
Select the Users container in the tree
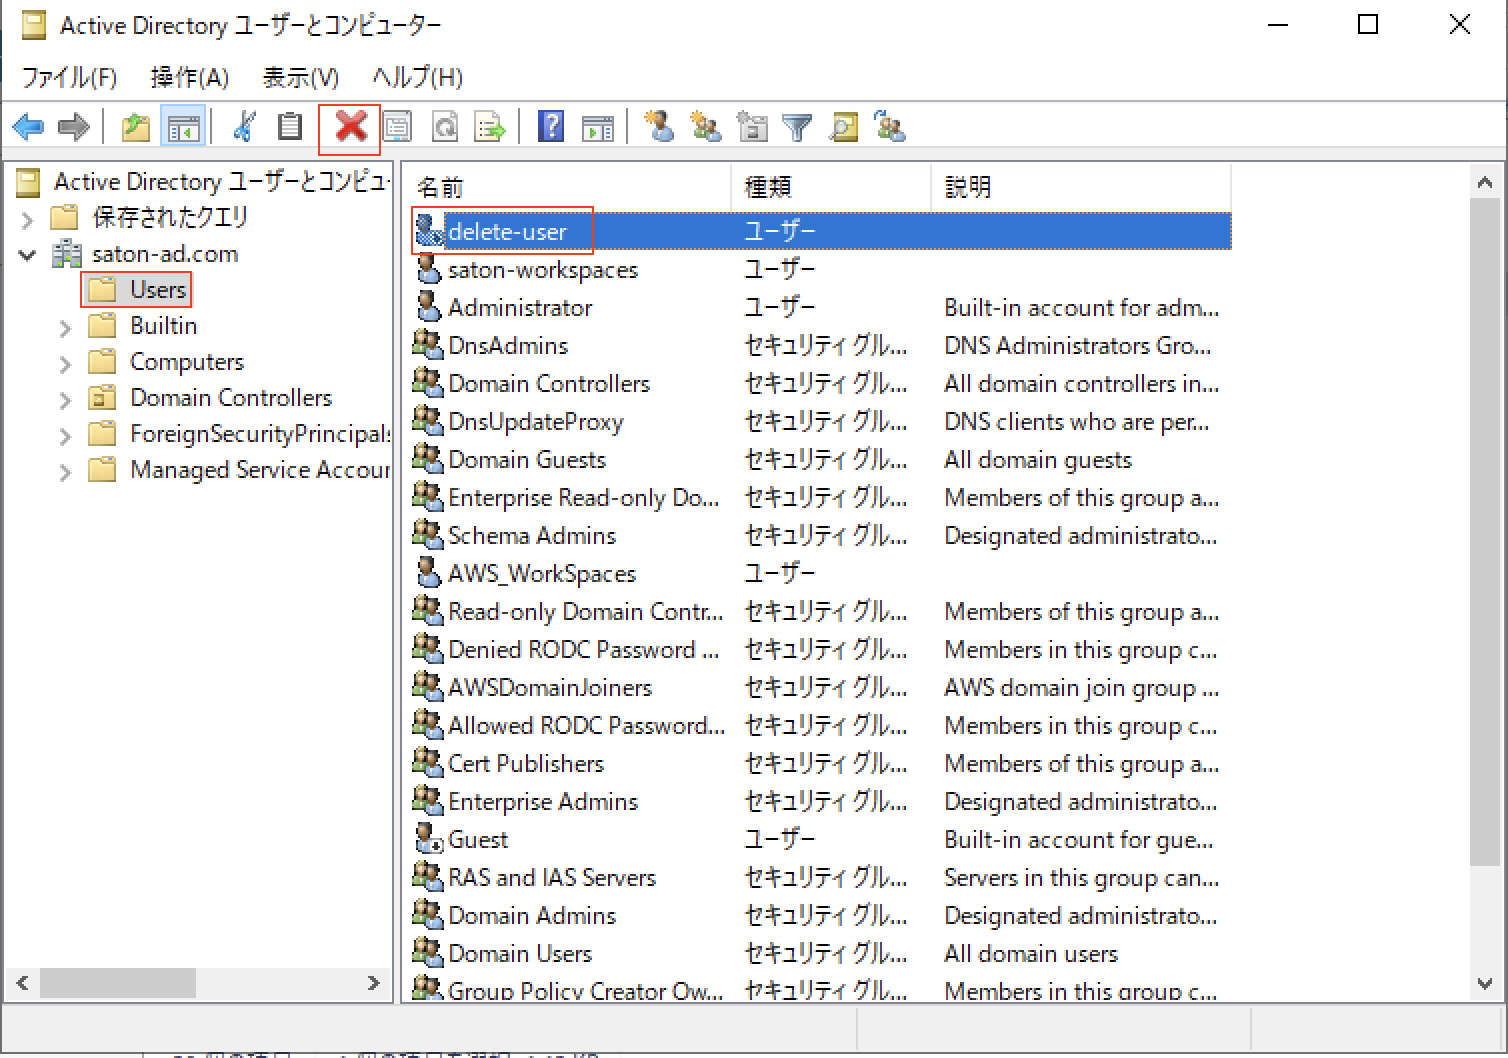pyautogui.click(x=159, y=289)
